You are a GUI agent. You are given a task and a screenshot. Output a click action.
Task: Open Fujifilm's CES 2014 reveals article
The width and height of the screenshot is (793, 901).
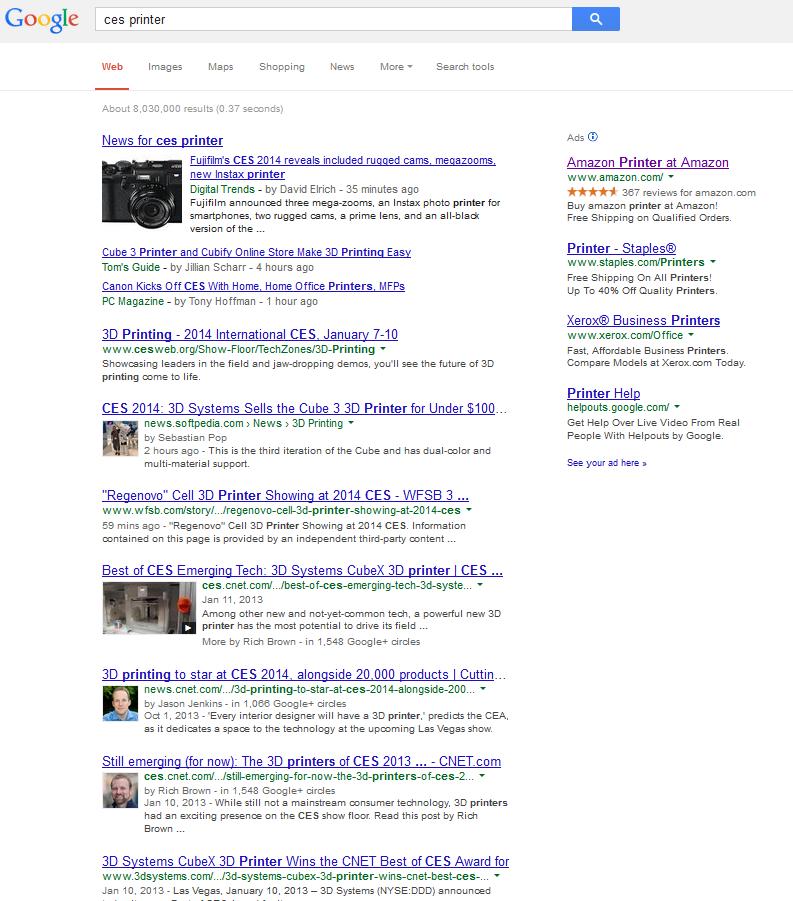[x=342, y=167]
